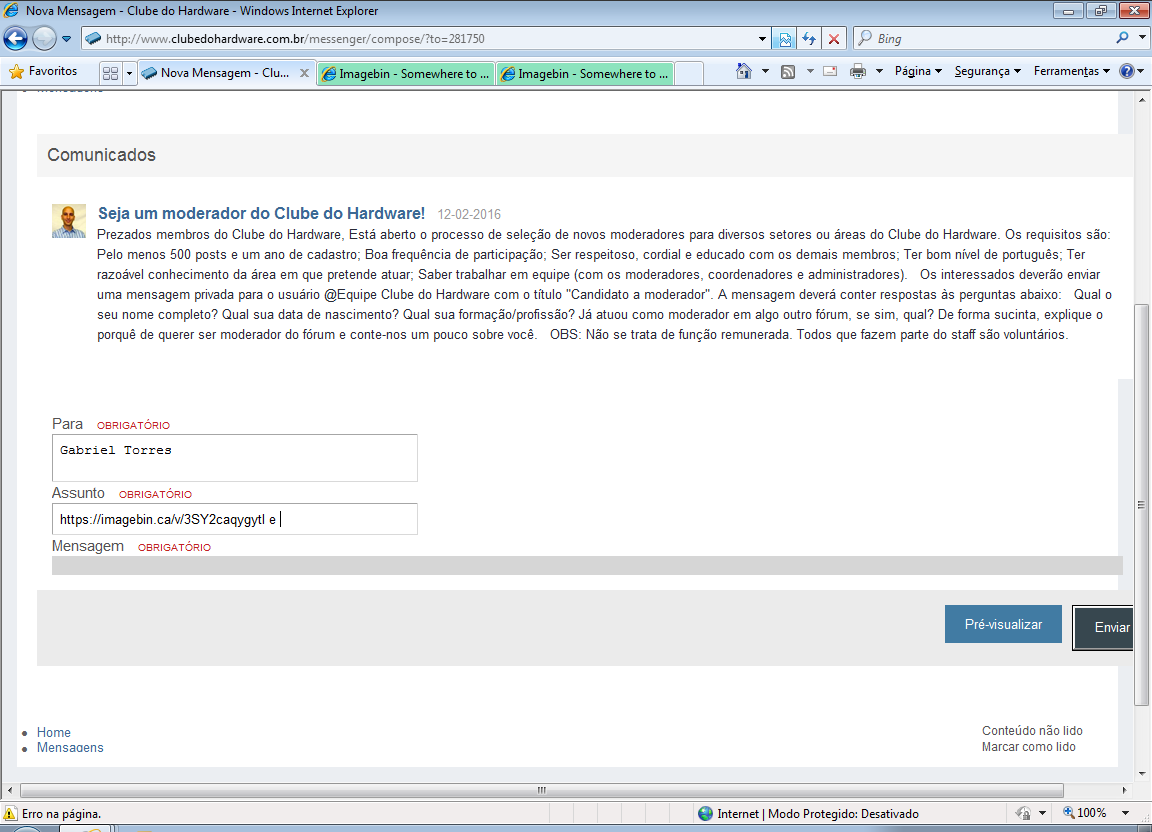Click the Home page icon
Viewport: 1152px width, 832px height.
744,71
